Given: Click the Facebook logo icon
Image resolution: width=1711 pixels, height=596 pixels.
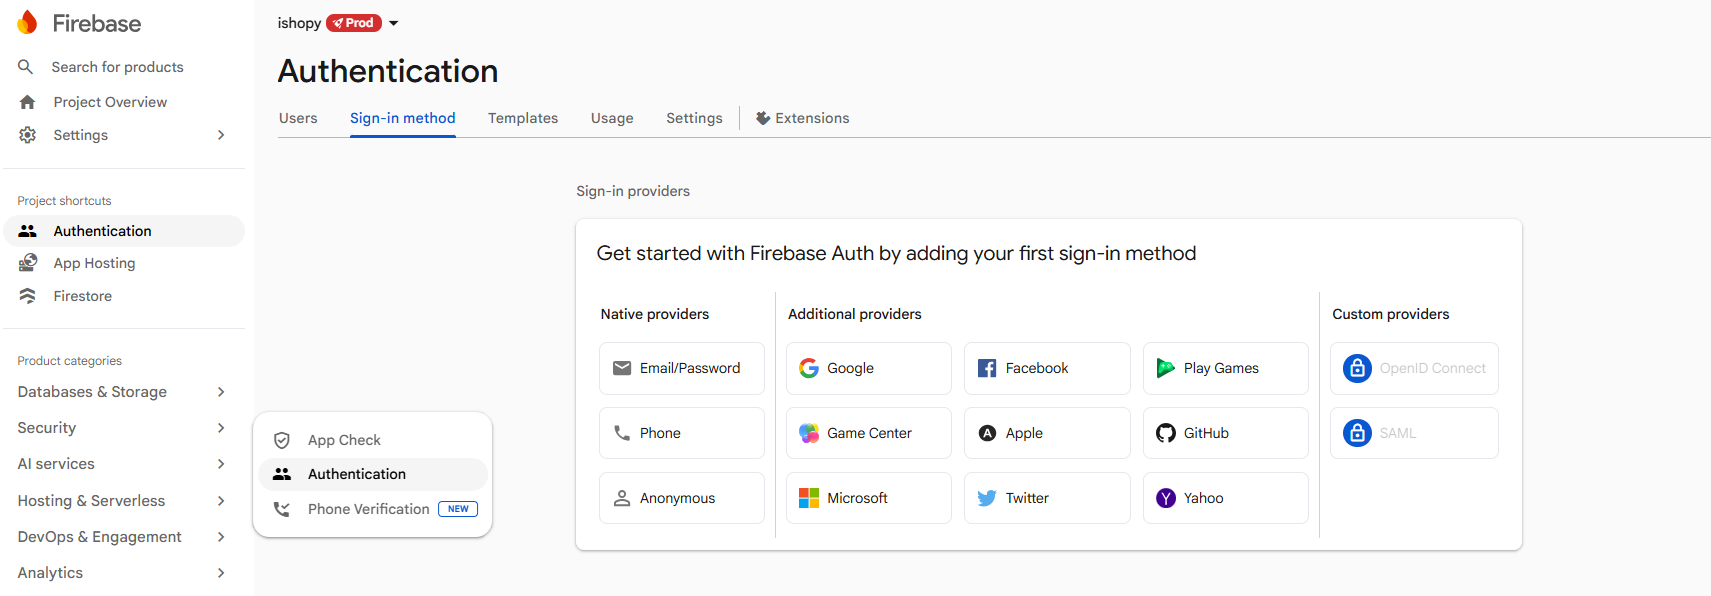Looking at the screenshot, I should pos(987,368).
